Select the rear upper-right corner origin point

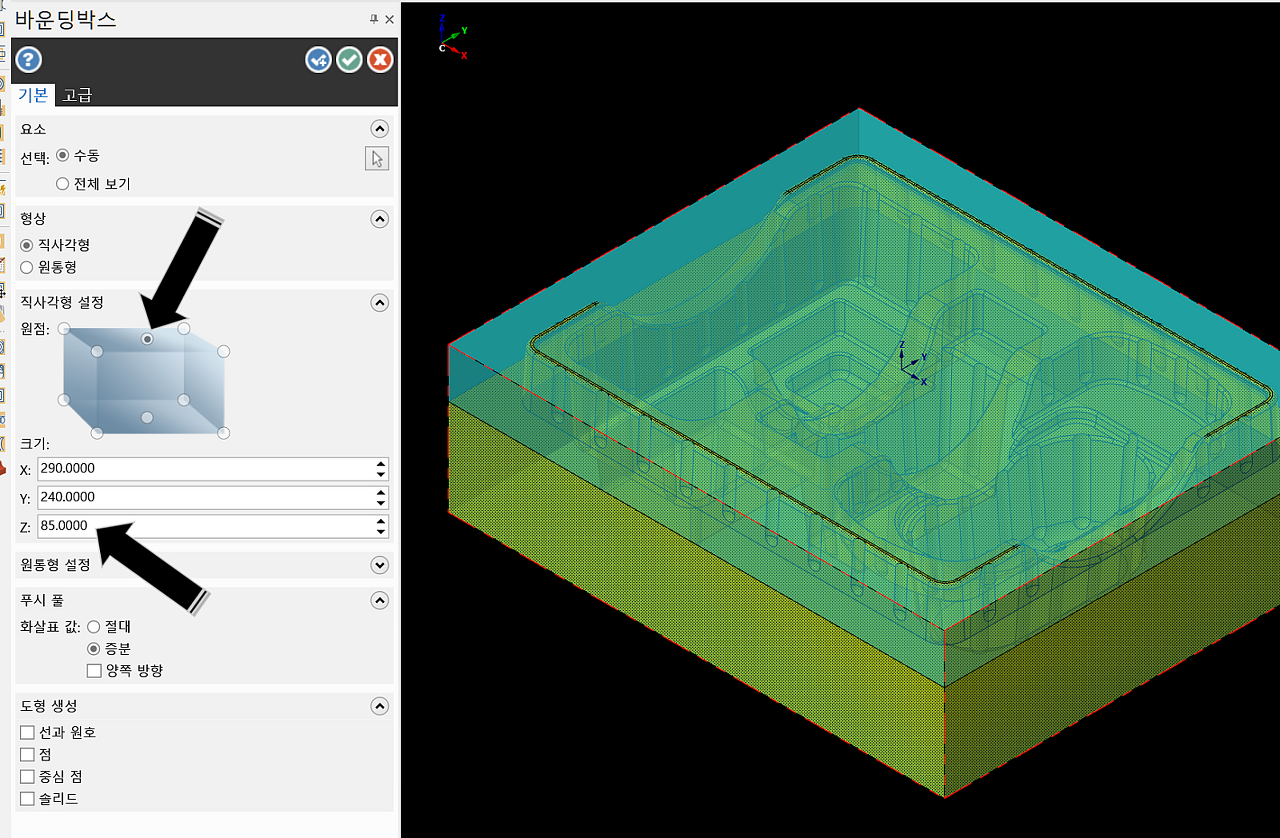click(184, 328)
